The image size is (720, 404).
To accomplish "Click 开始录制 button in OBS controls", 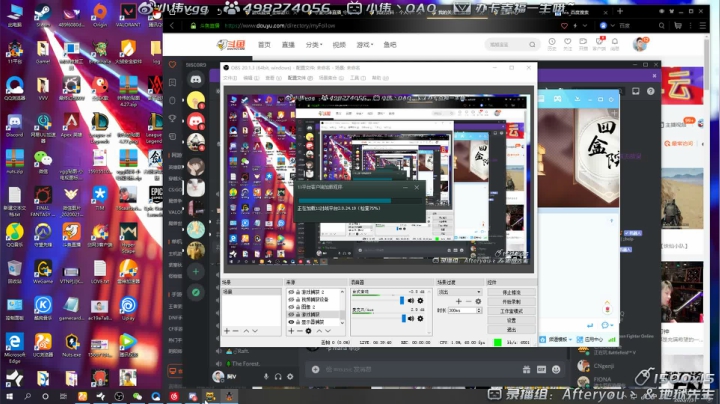I will point(511,302).
